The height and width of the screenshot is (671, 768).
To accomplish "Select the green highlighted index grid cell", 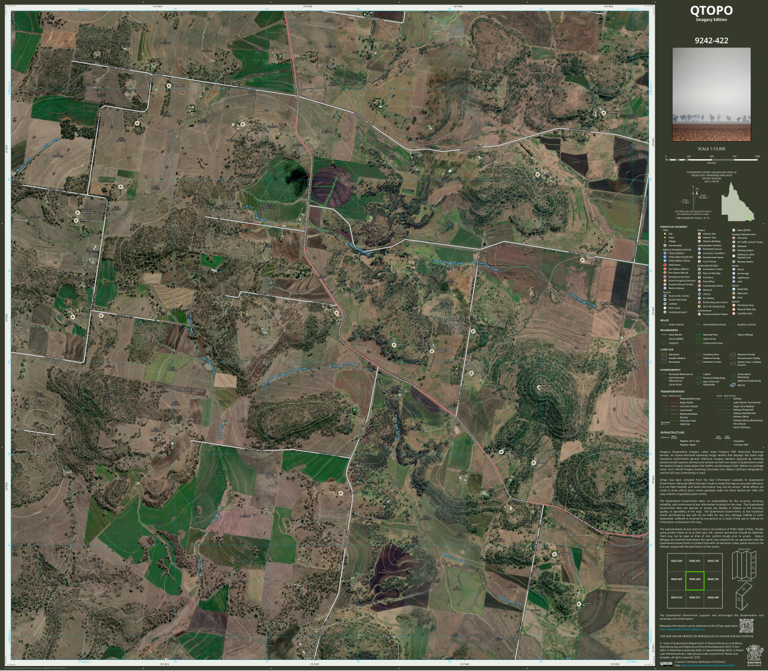I will pos(695,581).
